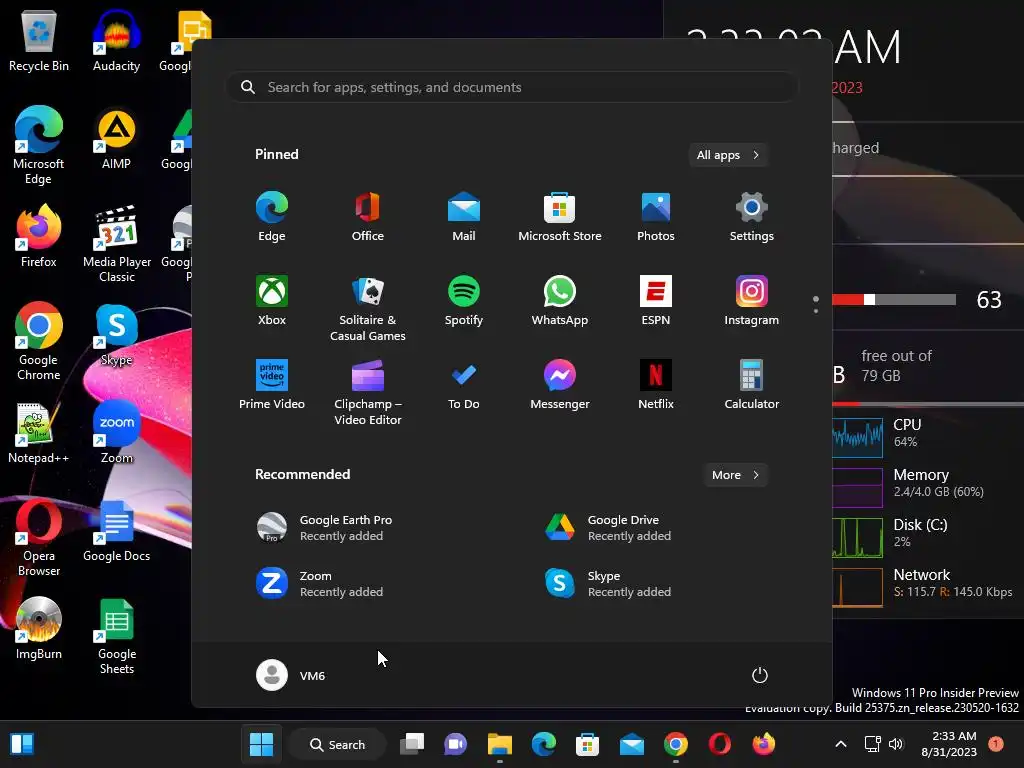Open the pinned Settings gear
Image resolution: width=1024 pixels, height=768 pixels.
tap(752, 217)
